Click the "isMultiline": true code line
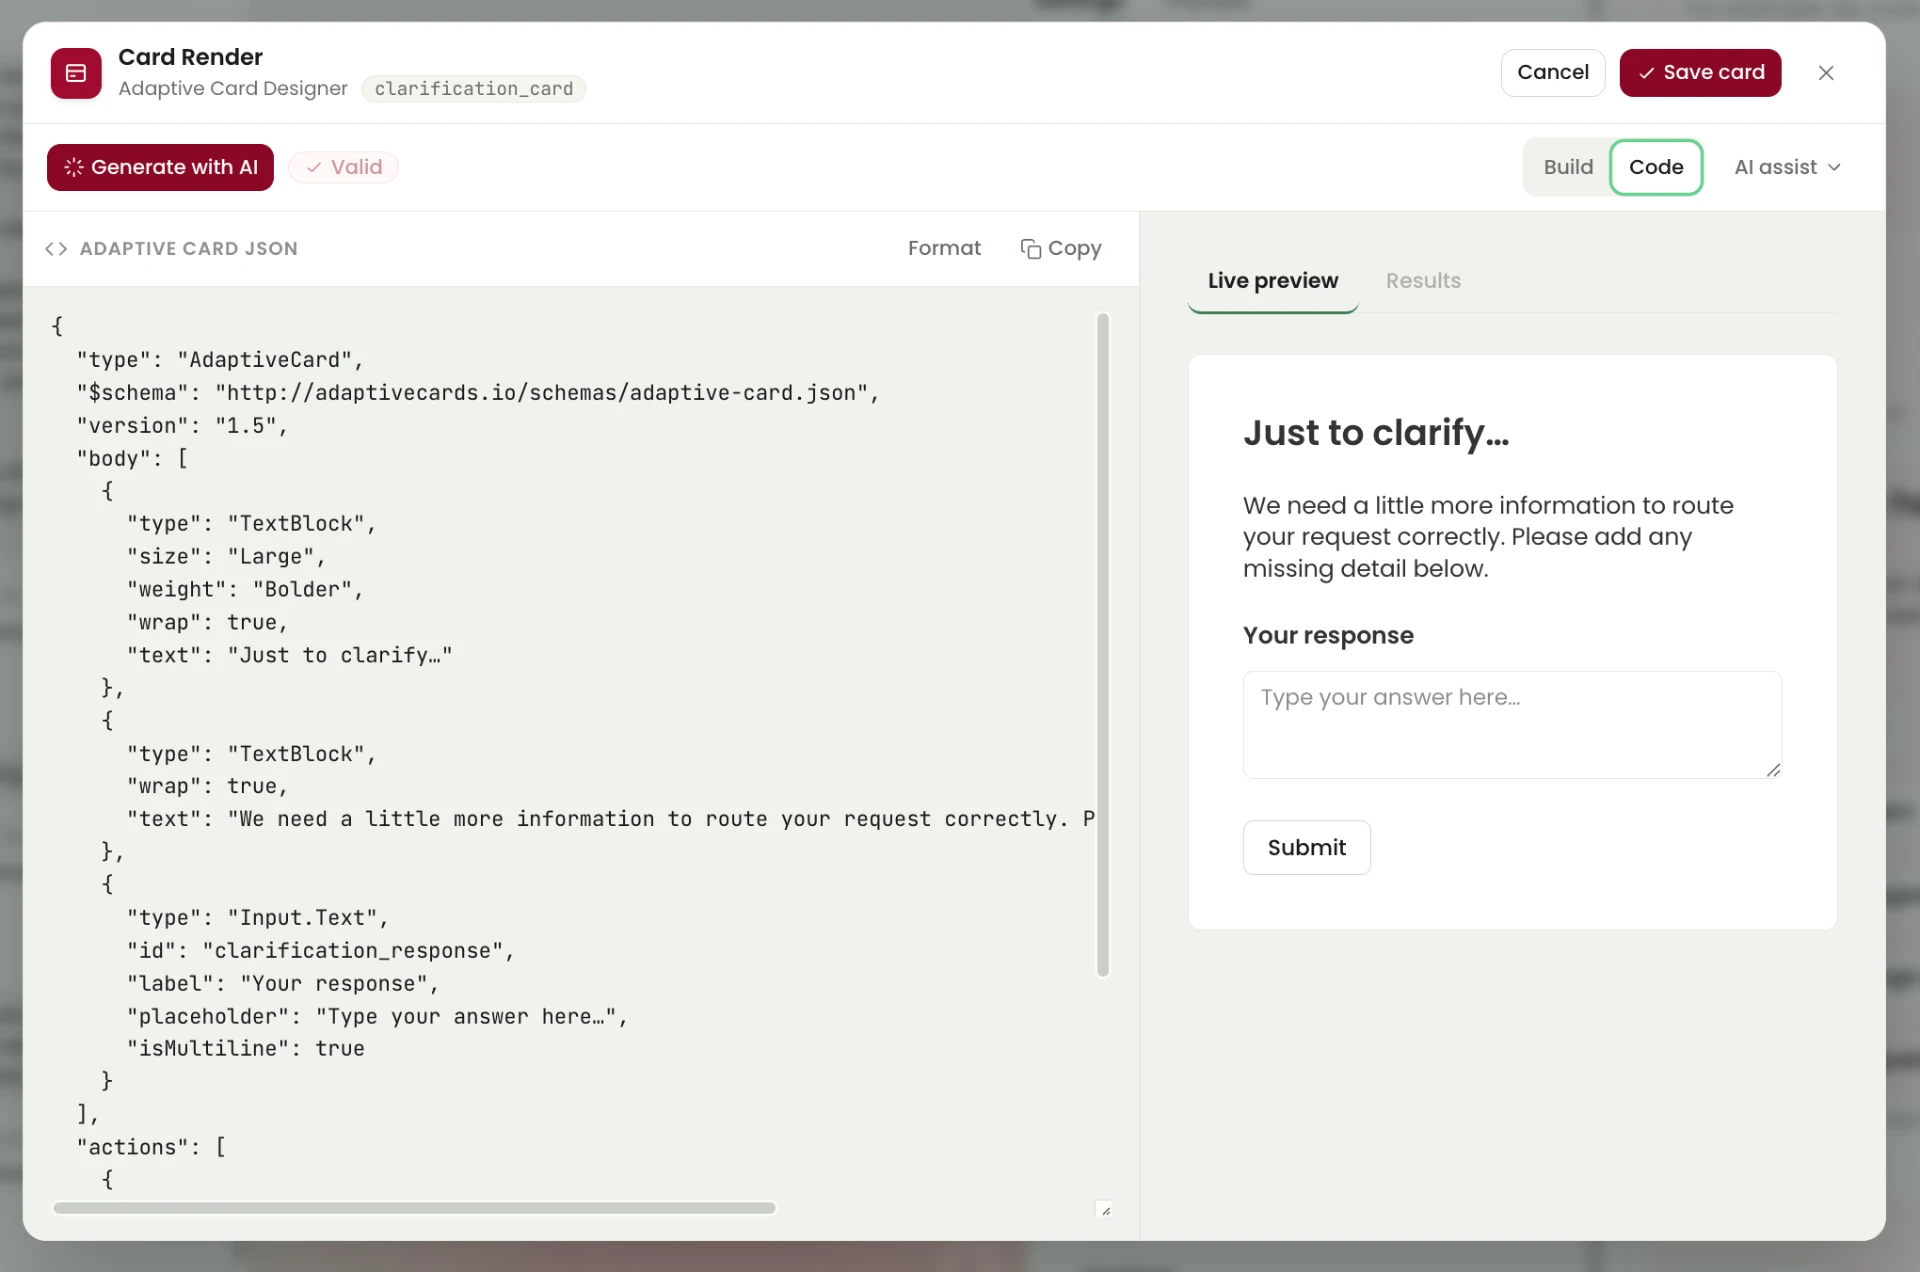The height and width of the screenshot is (1272, 1920). click(x=246, y=1049)
